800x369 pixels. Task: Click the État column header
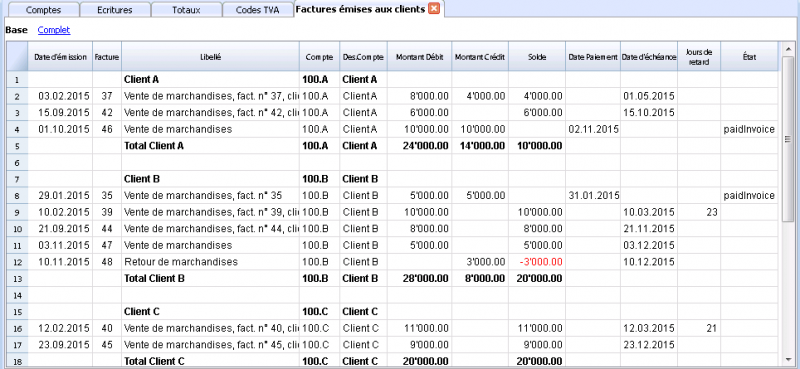[749, 57]
